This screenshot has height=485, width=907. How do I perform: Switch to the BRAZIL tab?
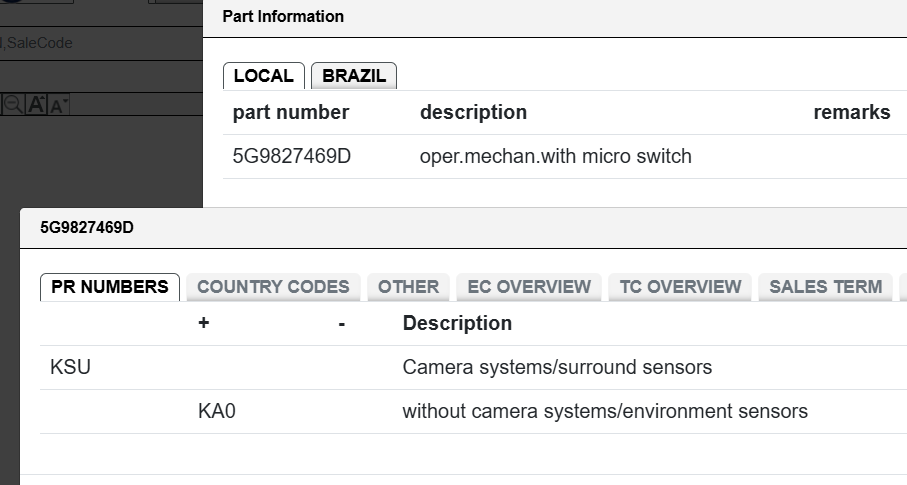point(354,76)
